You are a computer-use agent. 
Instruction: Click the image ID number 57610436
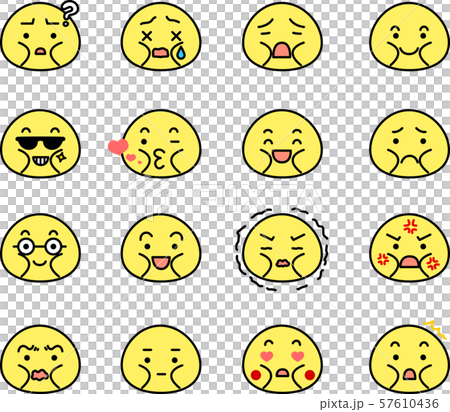(409, 404)
